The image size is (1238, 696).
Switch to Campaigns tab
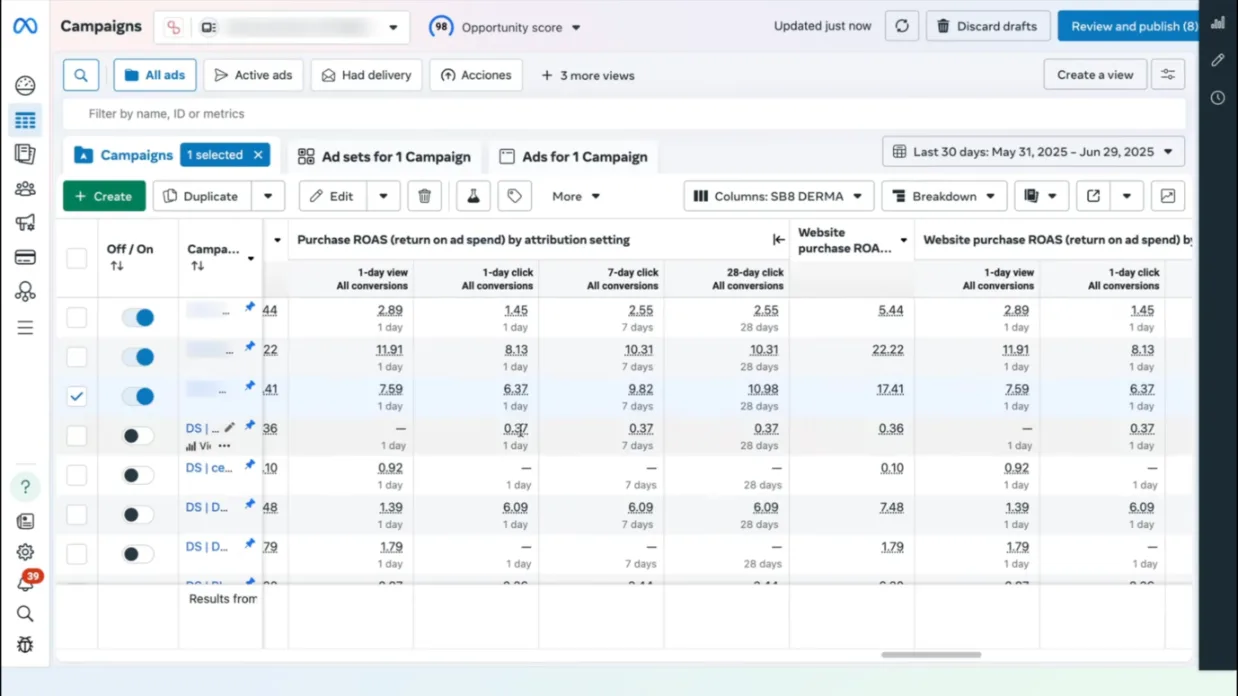click(x=124, y=155)
